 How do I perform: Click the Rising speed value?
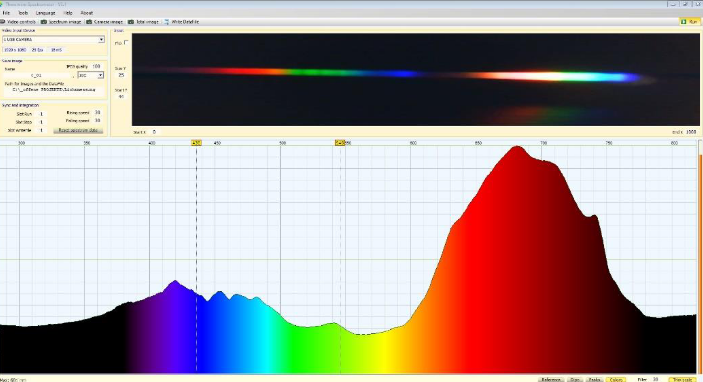98,113
